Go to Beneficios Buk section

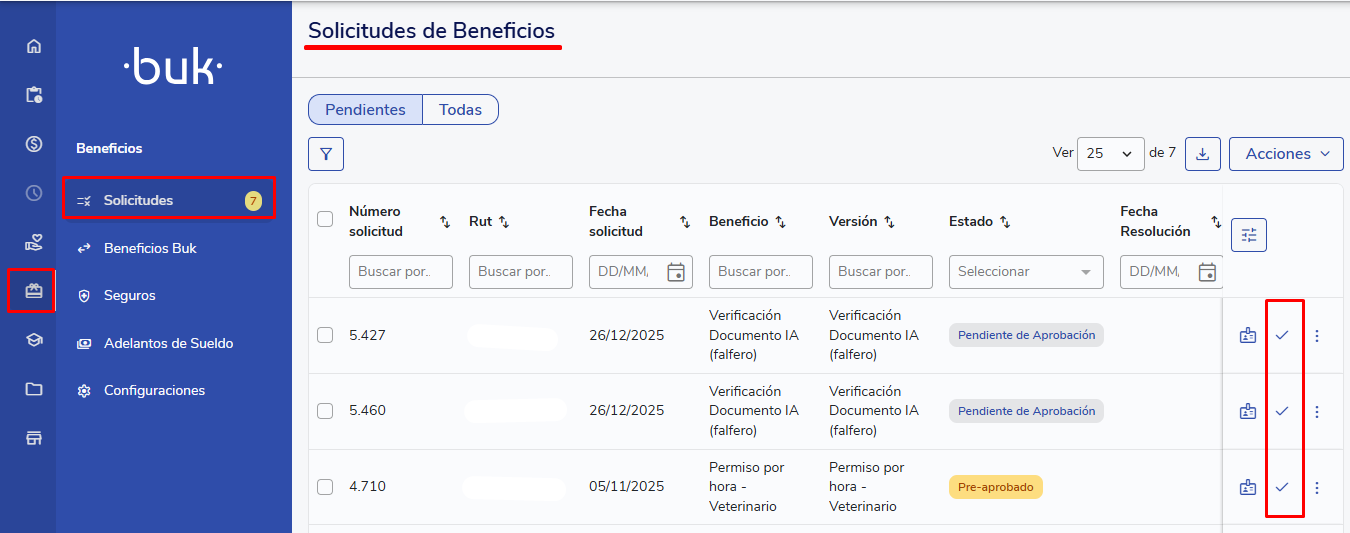[150, 248]
